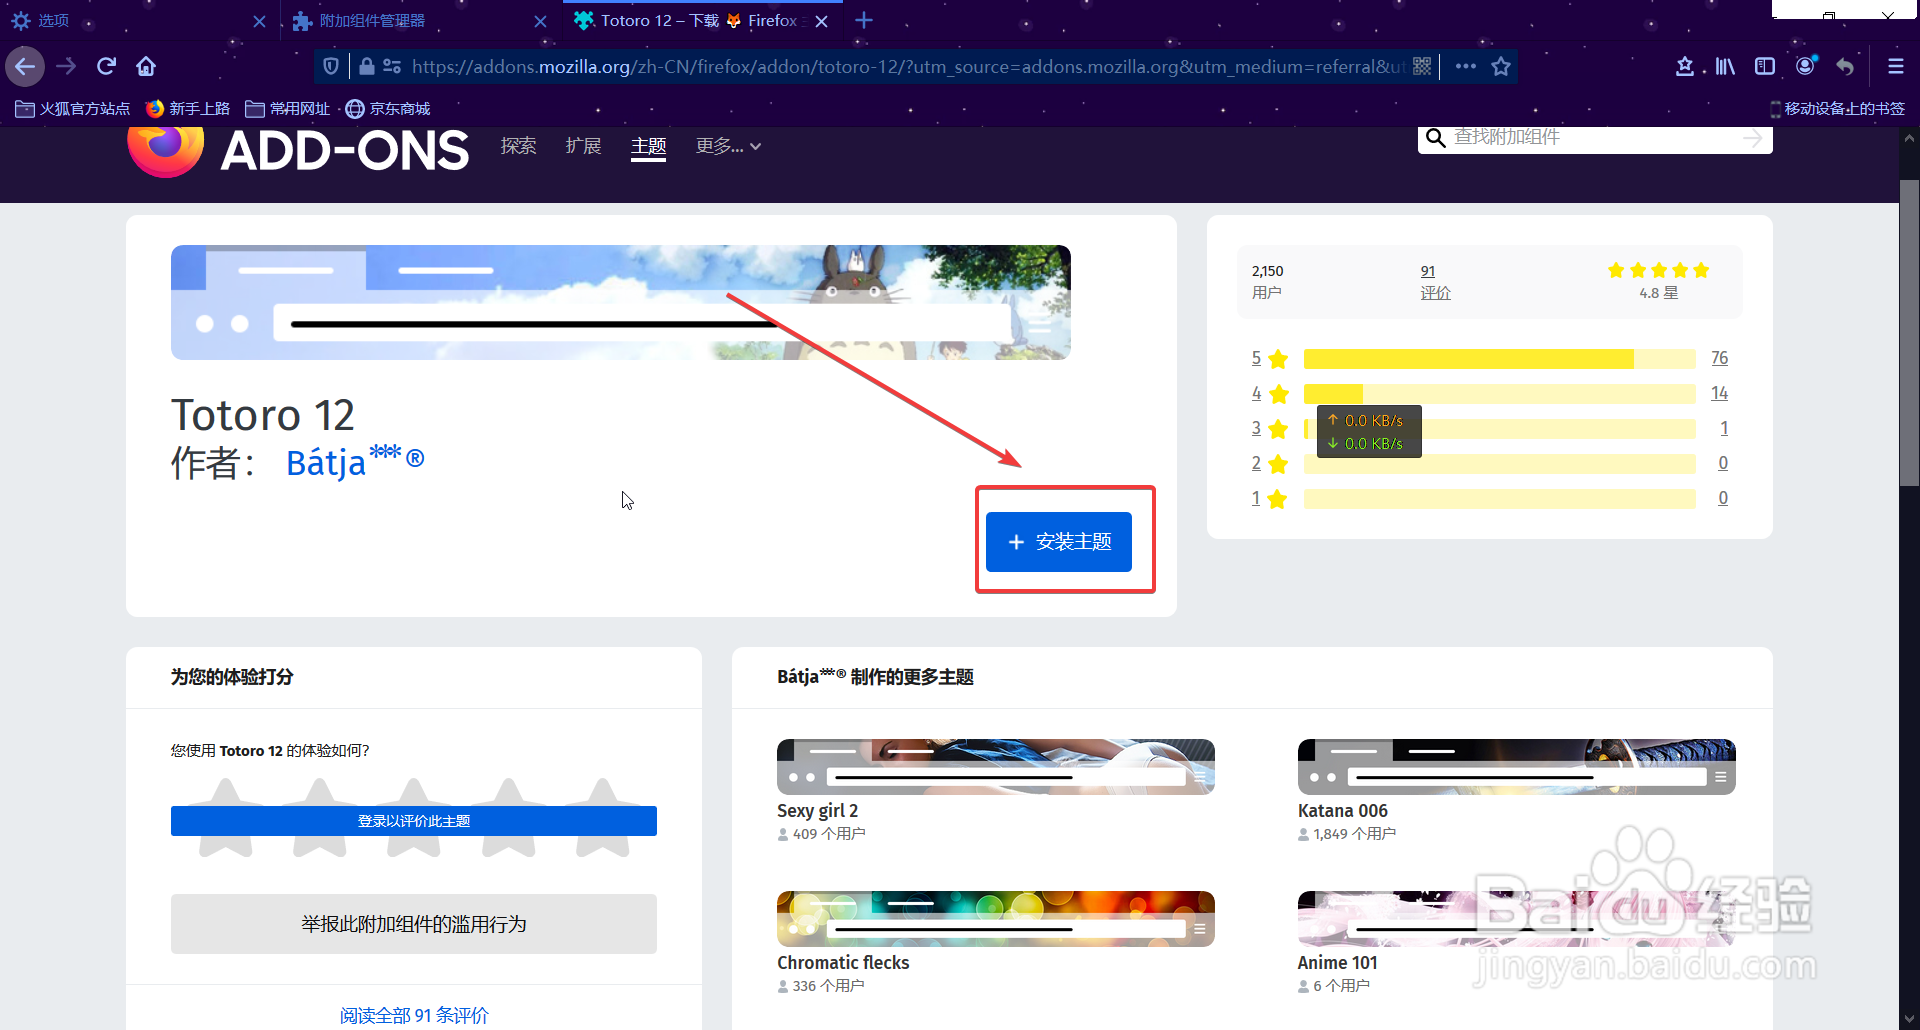Close the Totoro 12 tab
The image size is (1920, 1030).
pyautogui.click(x=821, y=21)
